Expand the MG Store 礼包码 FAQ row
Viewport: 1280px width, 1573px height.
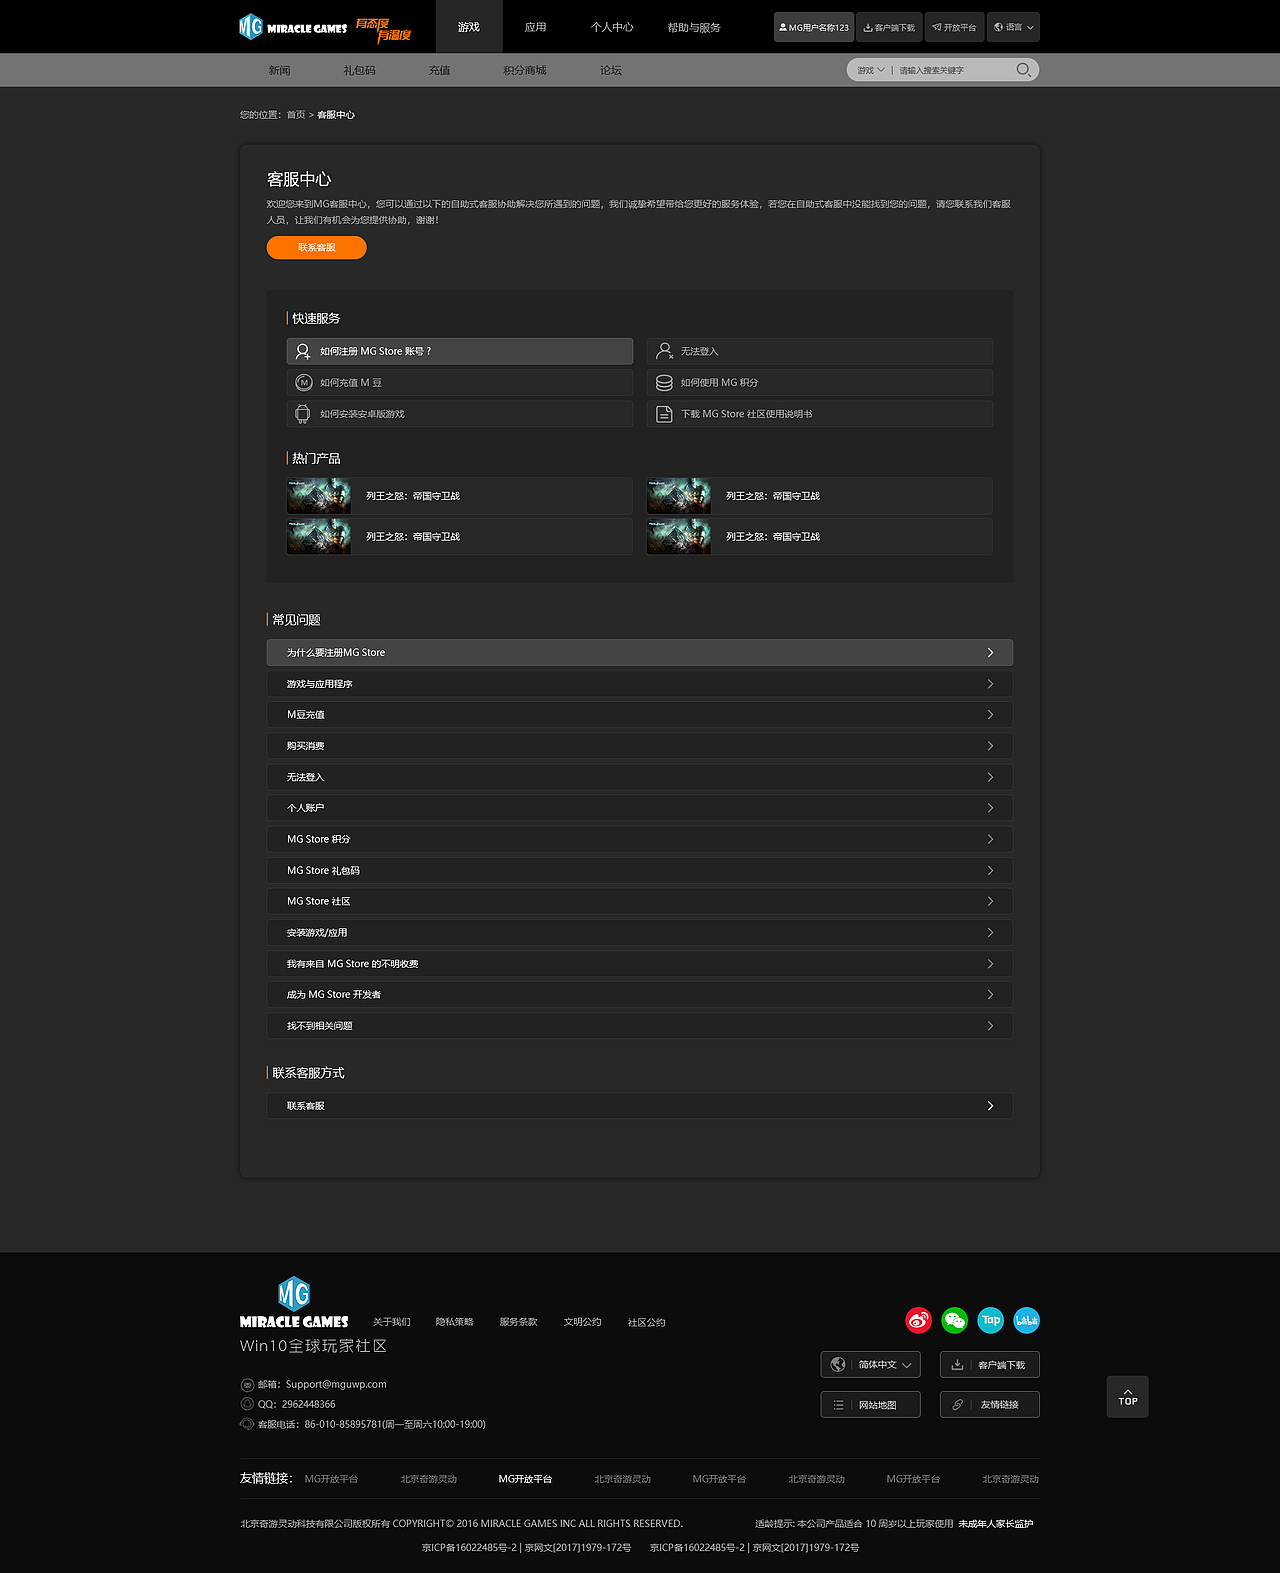coord(640,870)
